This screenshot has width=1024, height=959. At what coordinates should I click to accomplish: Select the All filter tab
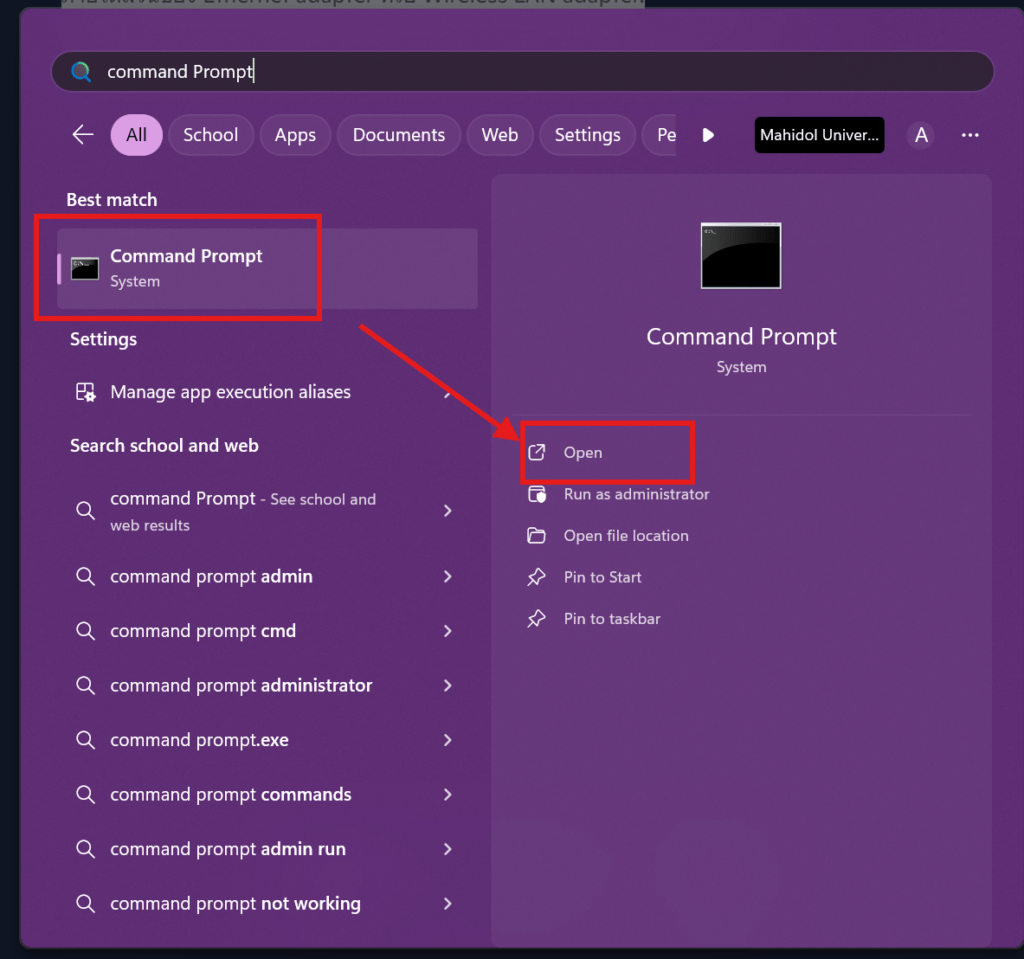[136, 135]
